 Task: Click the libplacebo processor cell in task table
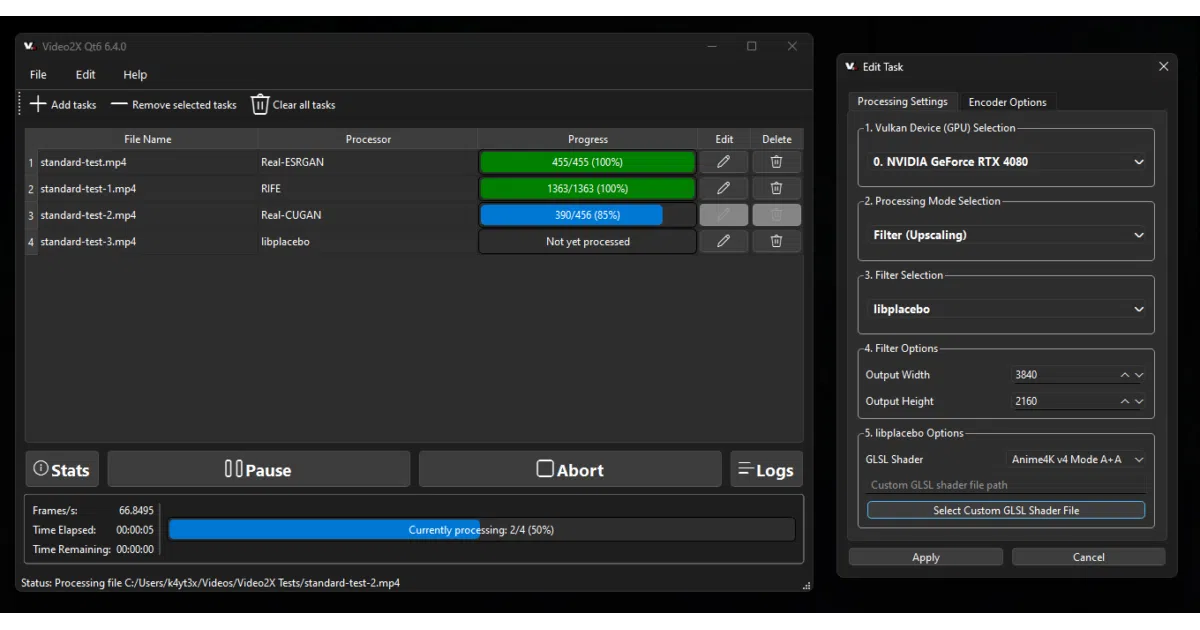(x=368, y=241)
